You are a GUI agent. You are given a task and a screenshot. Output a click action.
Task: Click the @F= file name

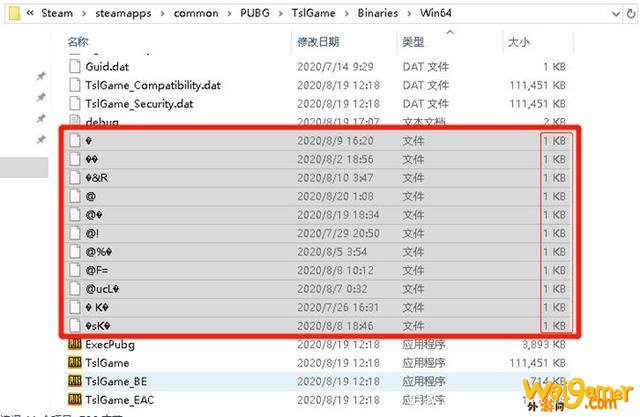point(97,270)
